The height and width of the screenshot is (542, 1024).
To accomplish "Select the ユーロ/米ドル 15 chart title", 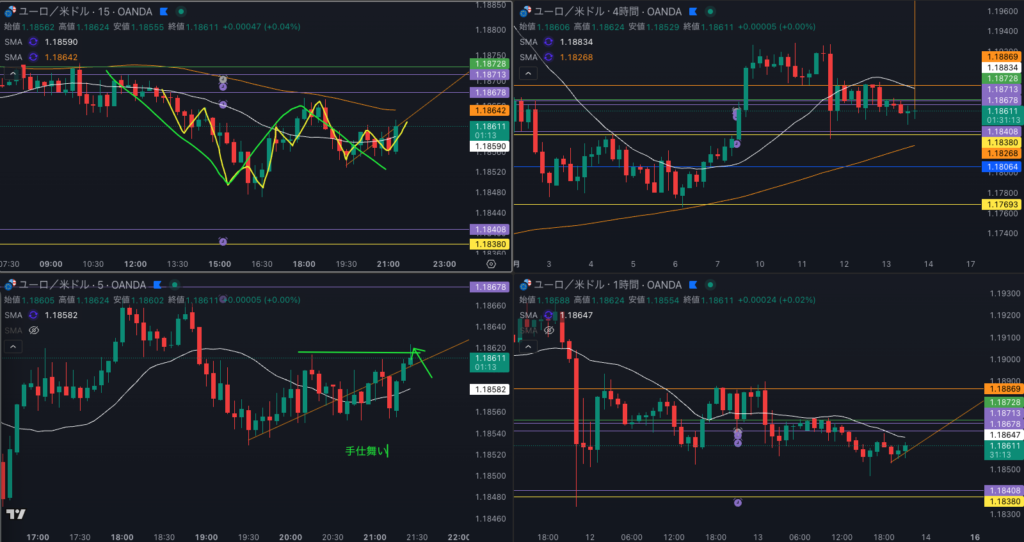I will (80, 12).
